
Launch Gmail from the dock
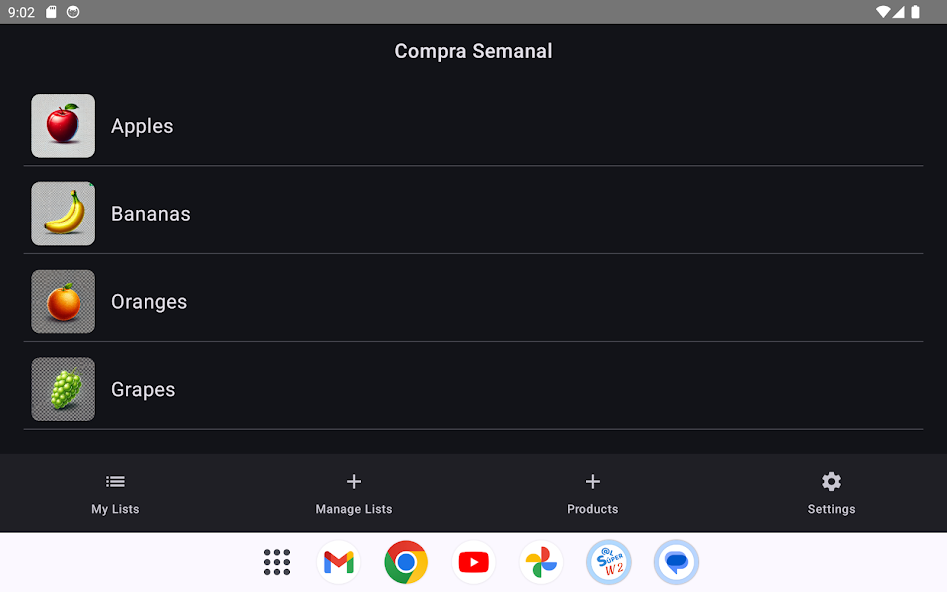click(338, 562)
